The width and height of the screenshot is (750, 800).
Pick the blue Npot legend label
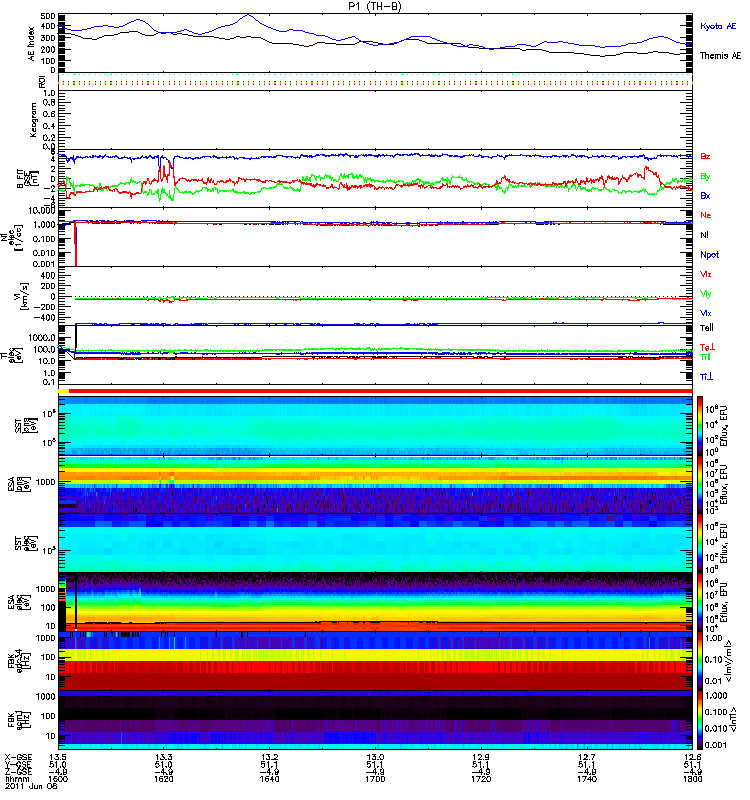709,253
